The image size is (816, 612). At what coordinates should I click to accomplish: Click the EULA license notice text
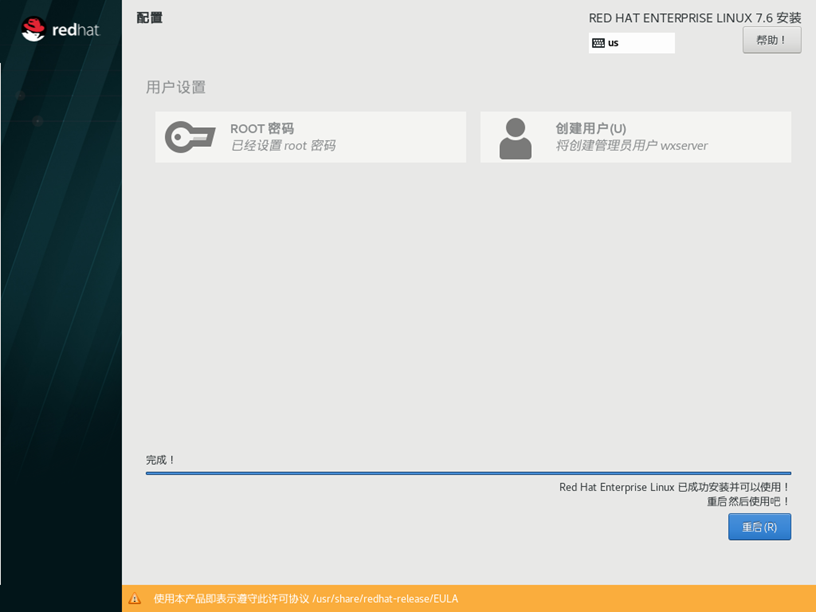305,598
